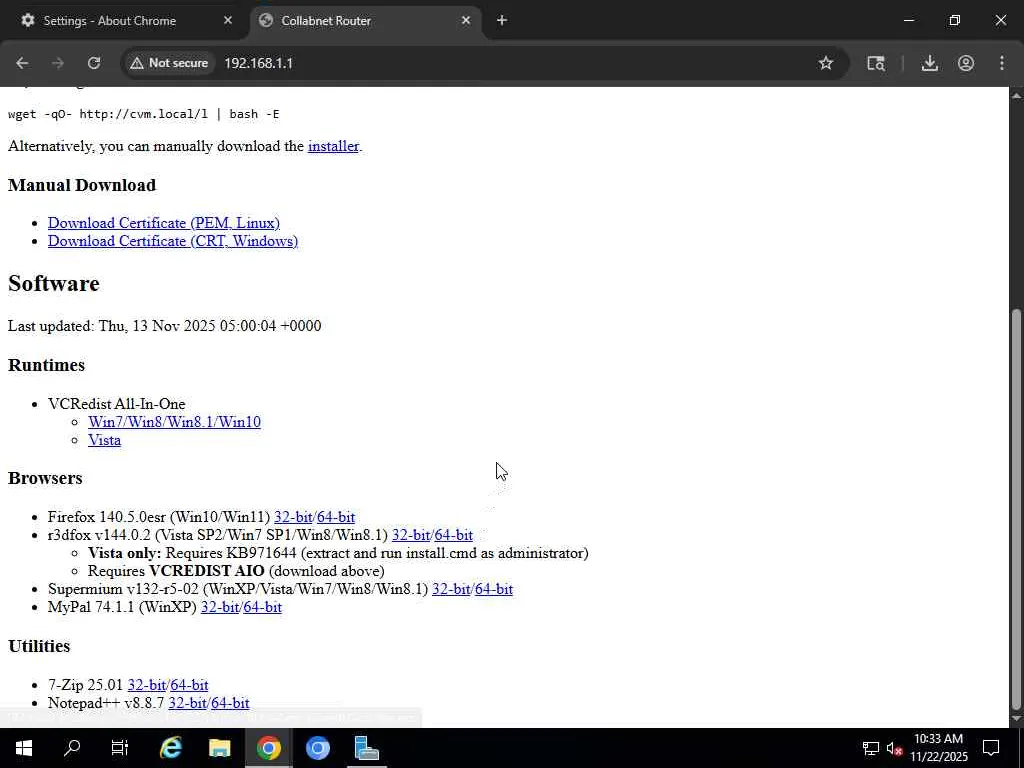Viewport: 1024px width, 768px height.
Task: Launch Internet Explorer from the taskbar
Action: point(170,748)
